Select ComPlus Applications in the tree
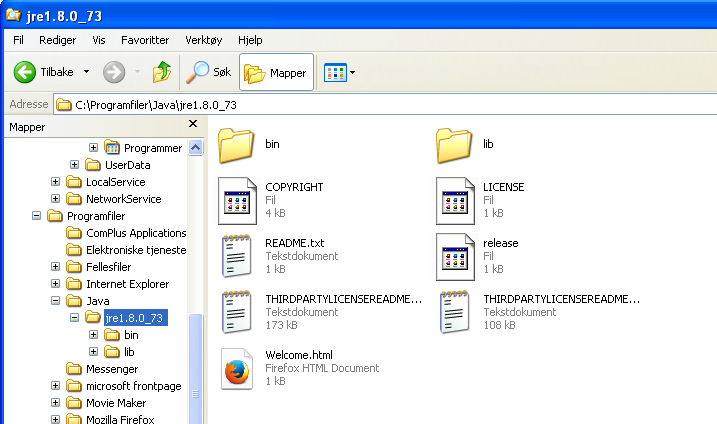This screenshot has width=717, height=424. (x=136, y=233)
